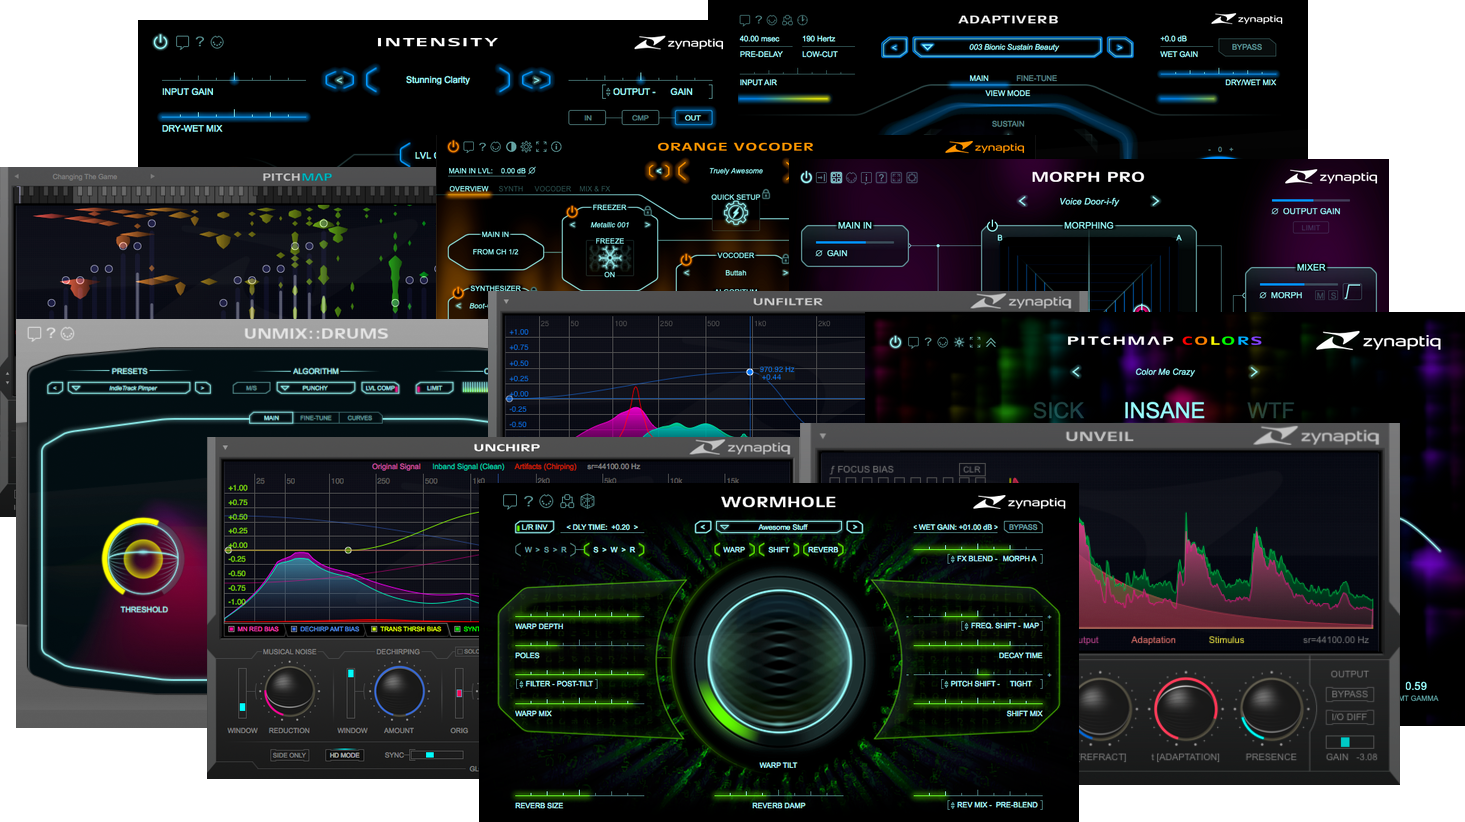Open the CURVES tab in Unmix Drums

coord(360,418)
